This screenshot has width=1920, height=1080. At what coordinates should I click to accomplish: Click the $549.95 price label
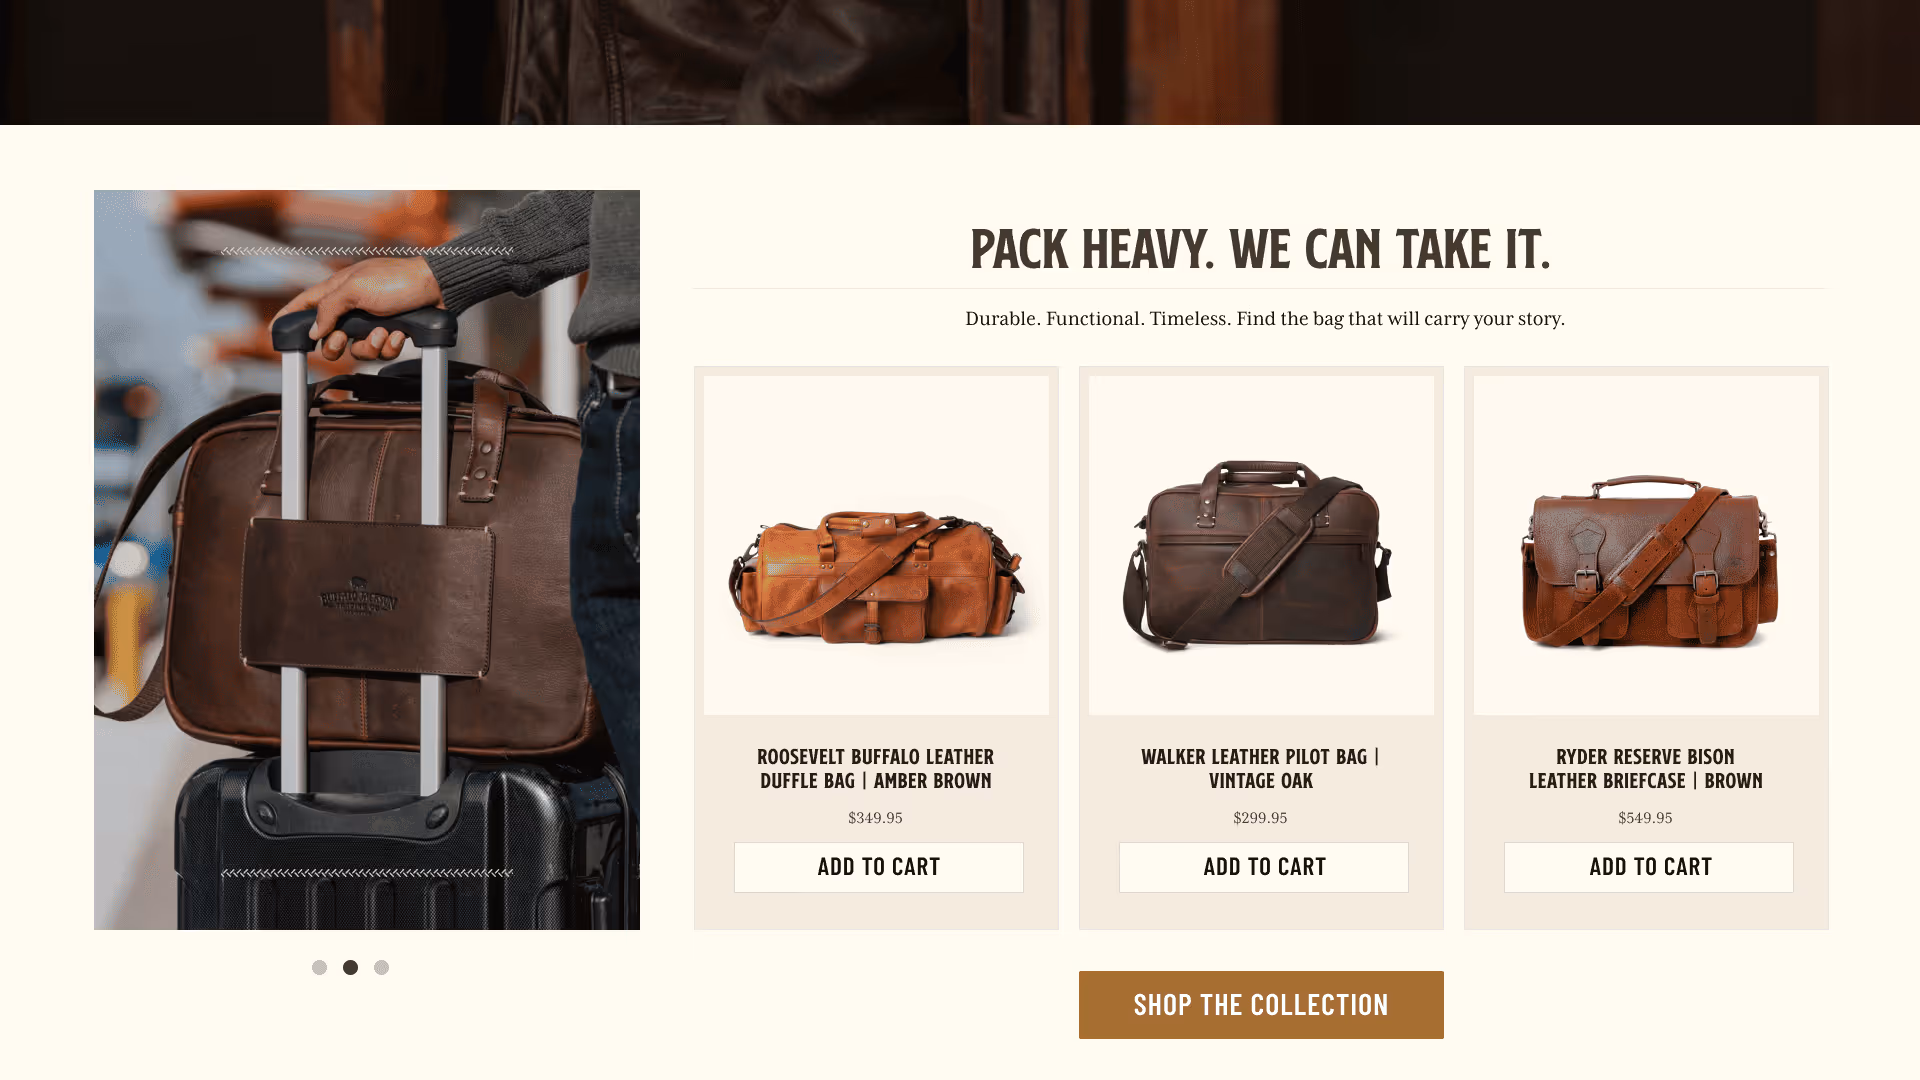pyautogui.click(x=1645, y=818)
